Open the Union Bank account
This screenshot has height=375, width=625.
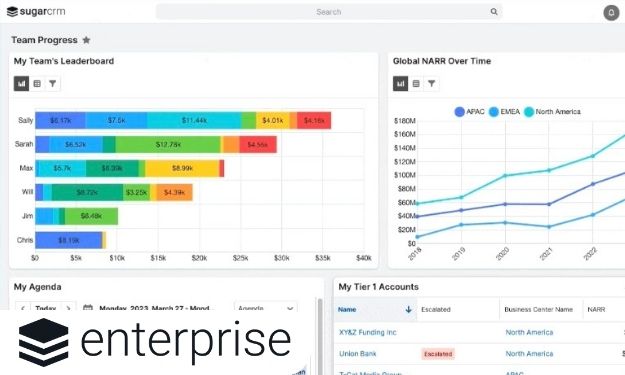pyautogui.click(x=358, y=353)
